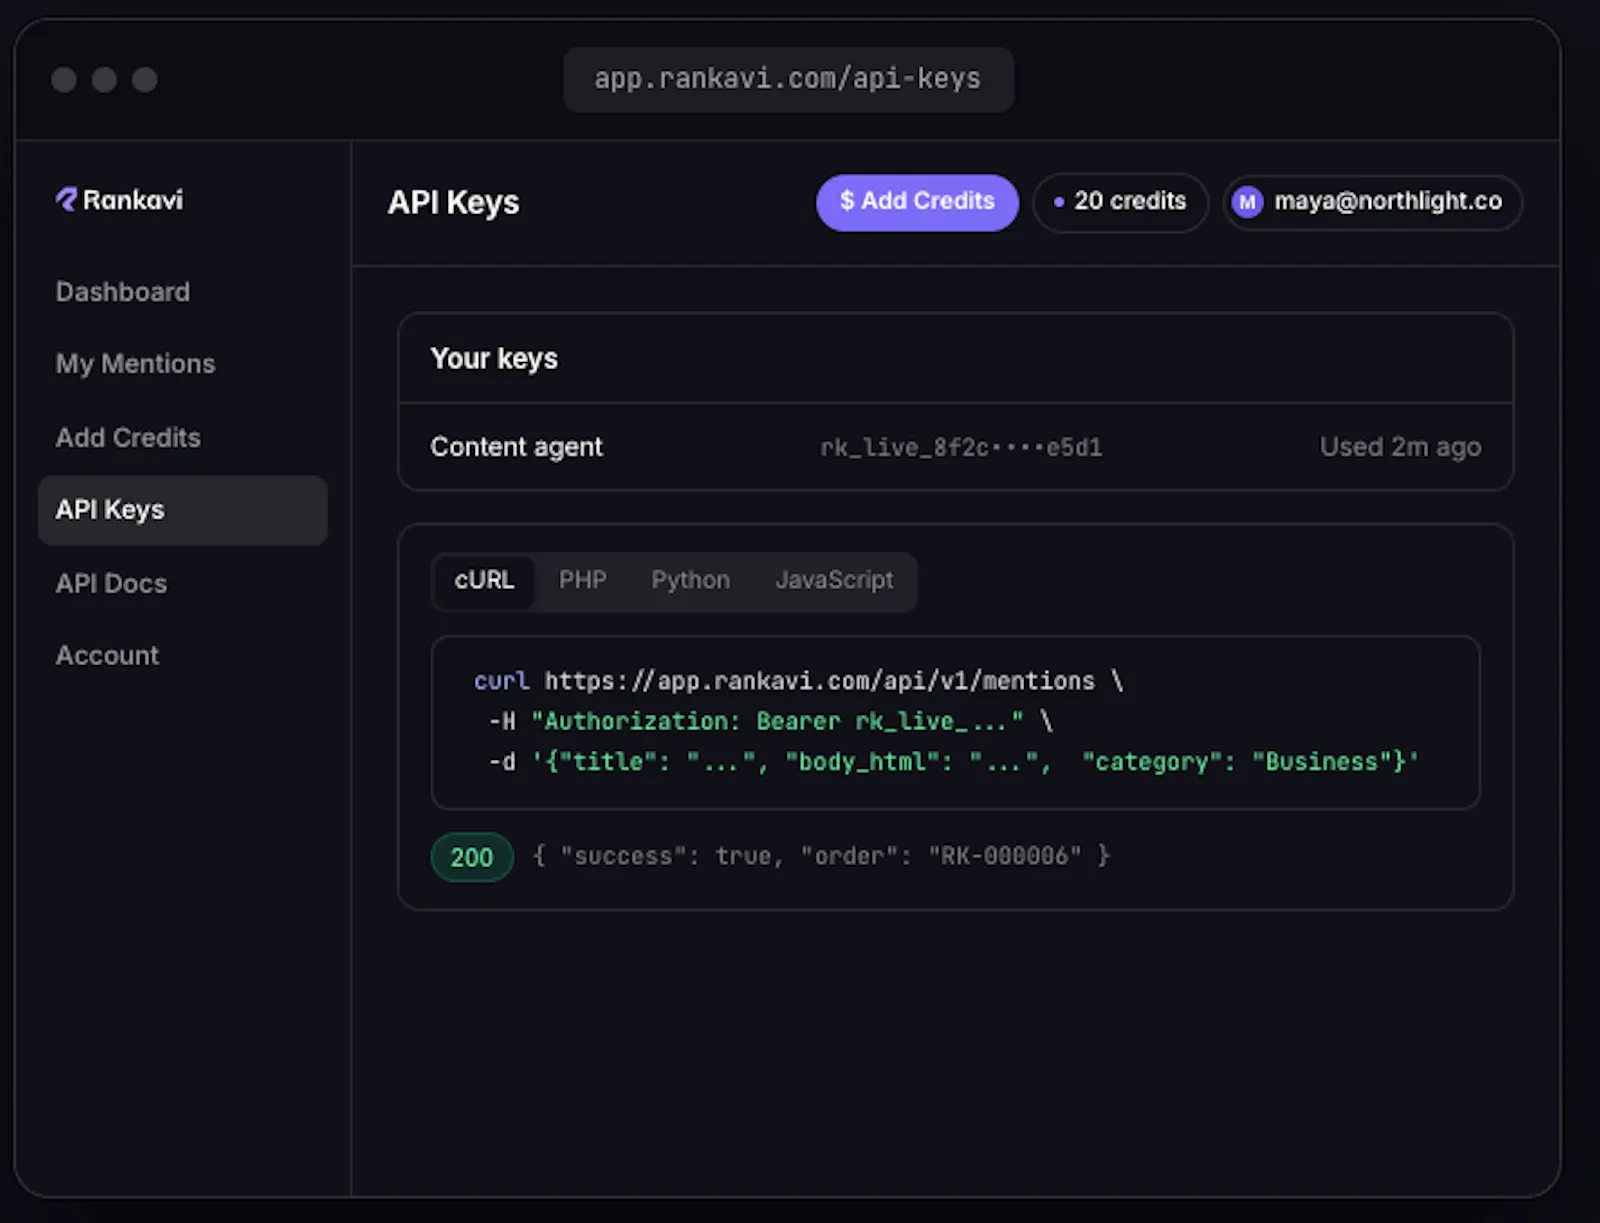
Task: Open Add Credits in the sidebar
Action: [128, 438]
